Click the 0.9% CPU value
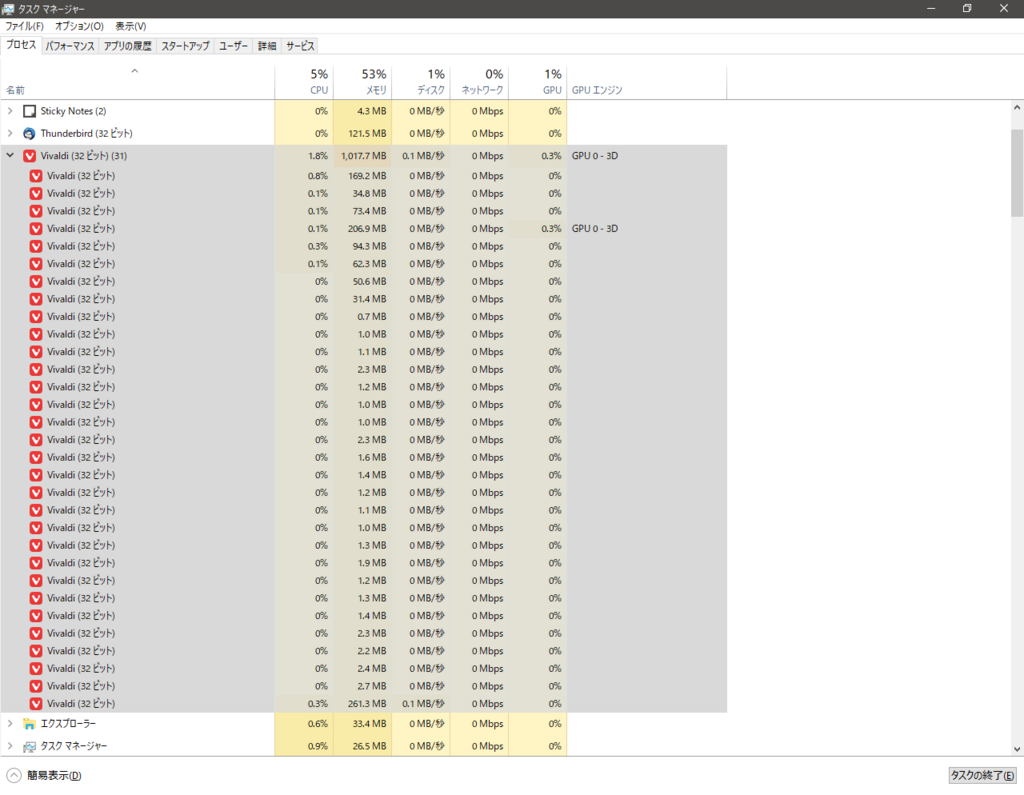The width and height of the screenshot is (1024, 795). pyautogui.click(x=318, y=746)
